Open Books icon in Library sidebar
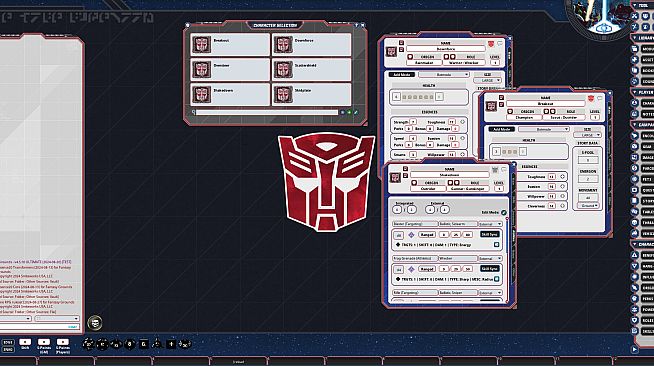The width and height of the screenshot is (654, 366). point(635,70)
